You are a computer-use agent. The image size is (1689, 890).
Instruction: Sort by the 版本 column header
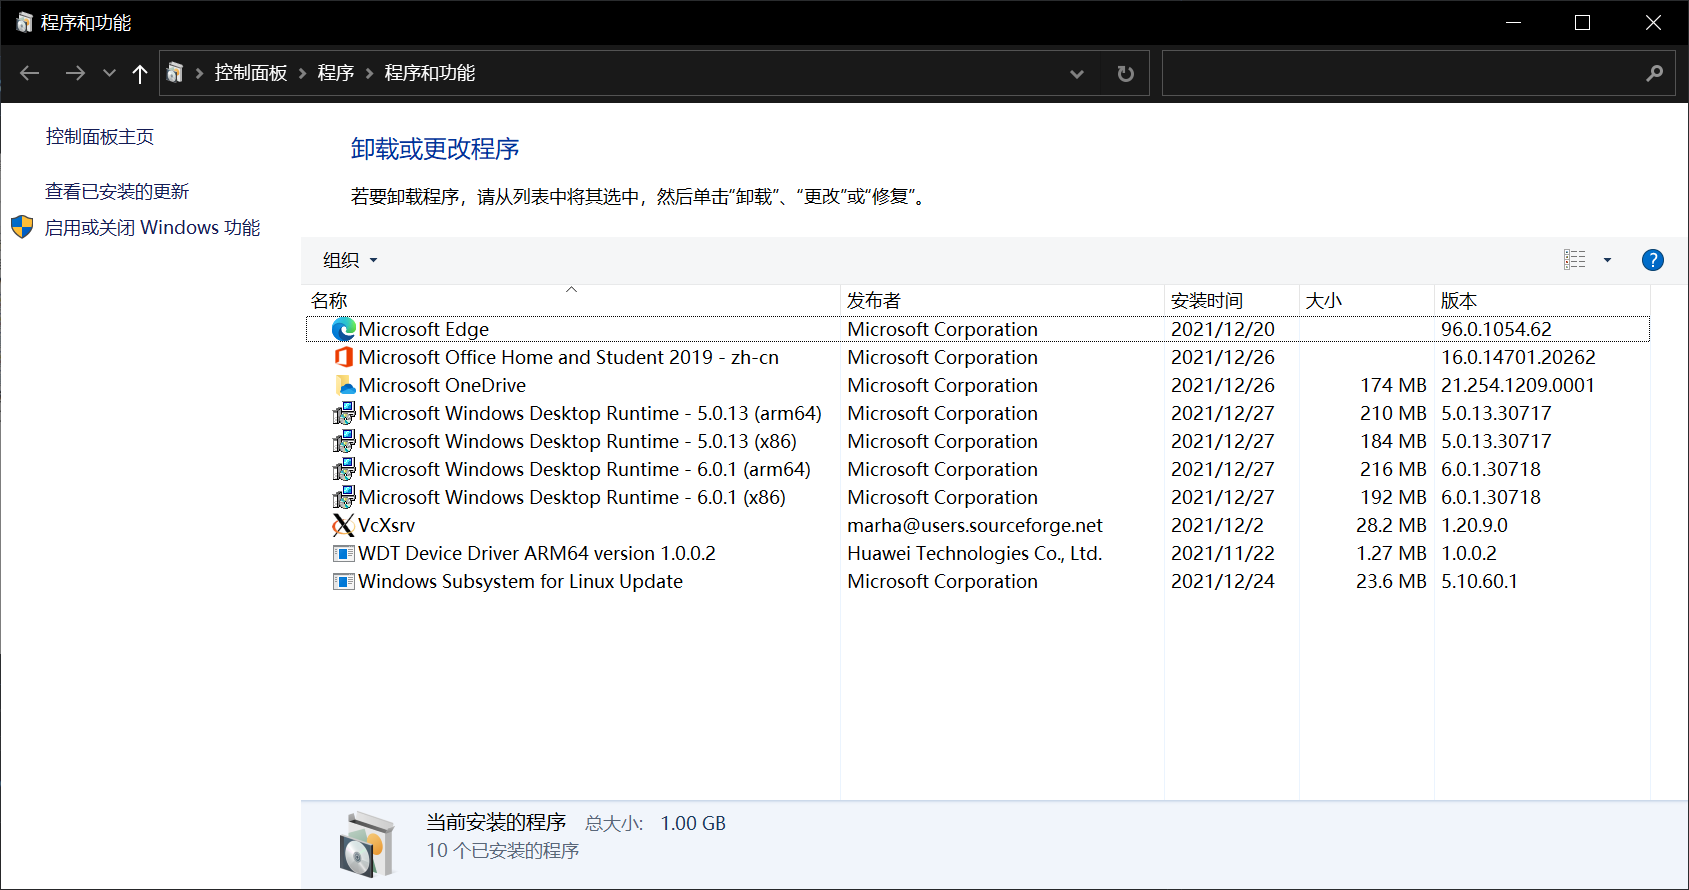[1542, 300]
